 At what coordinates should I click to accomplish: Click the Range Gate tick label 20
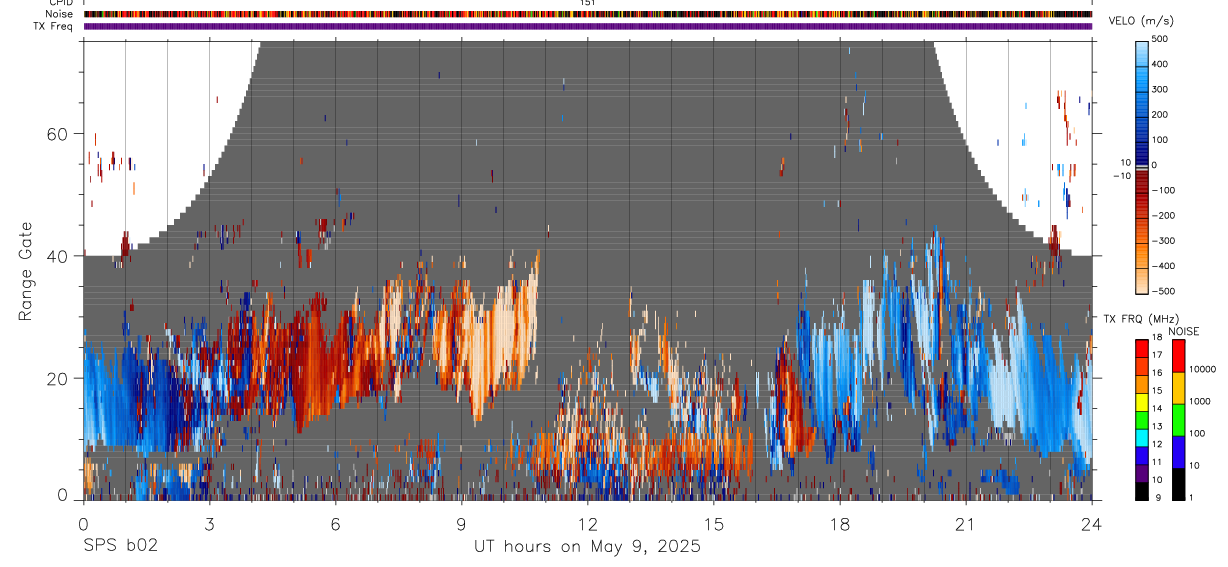tap(57, 378)
